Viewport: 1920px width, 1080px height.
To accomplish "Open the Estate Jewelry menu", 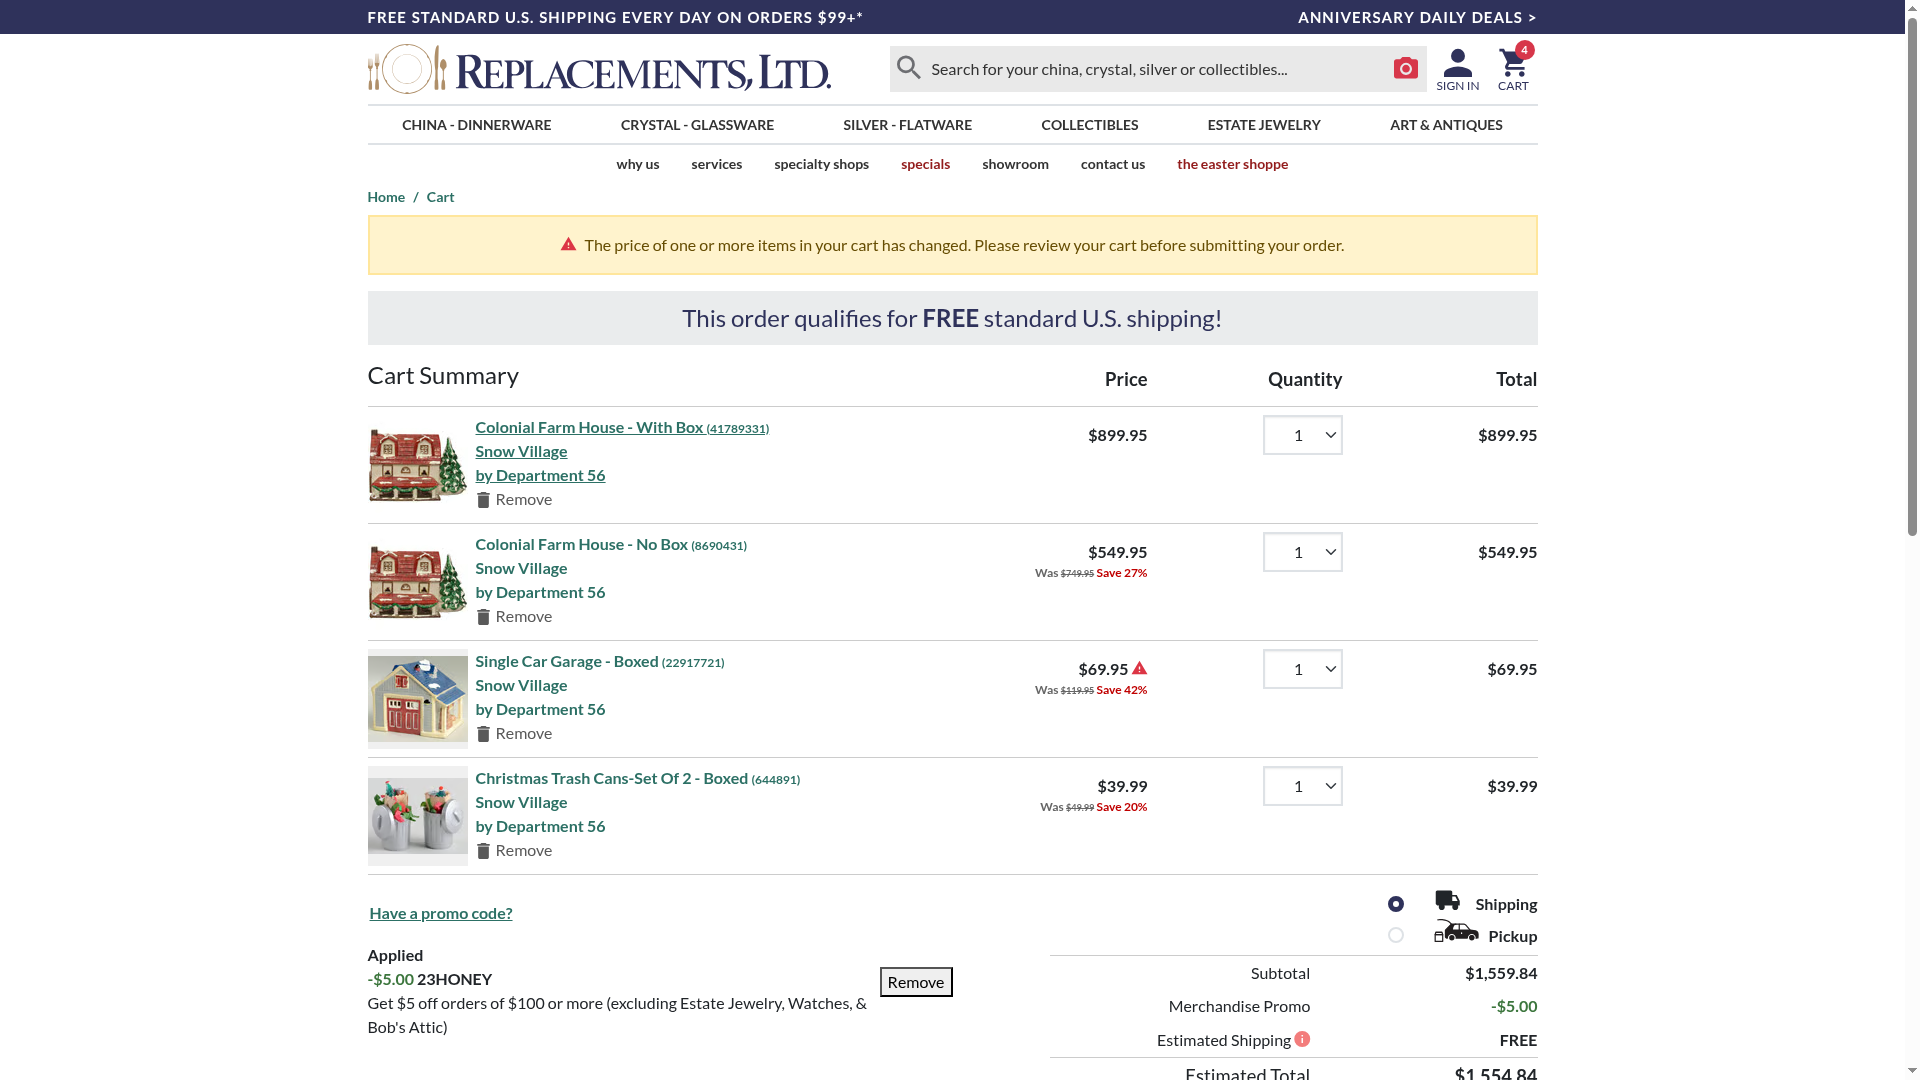I will [x=1263, y=125].
